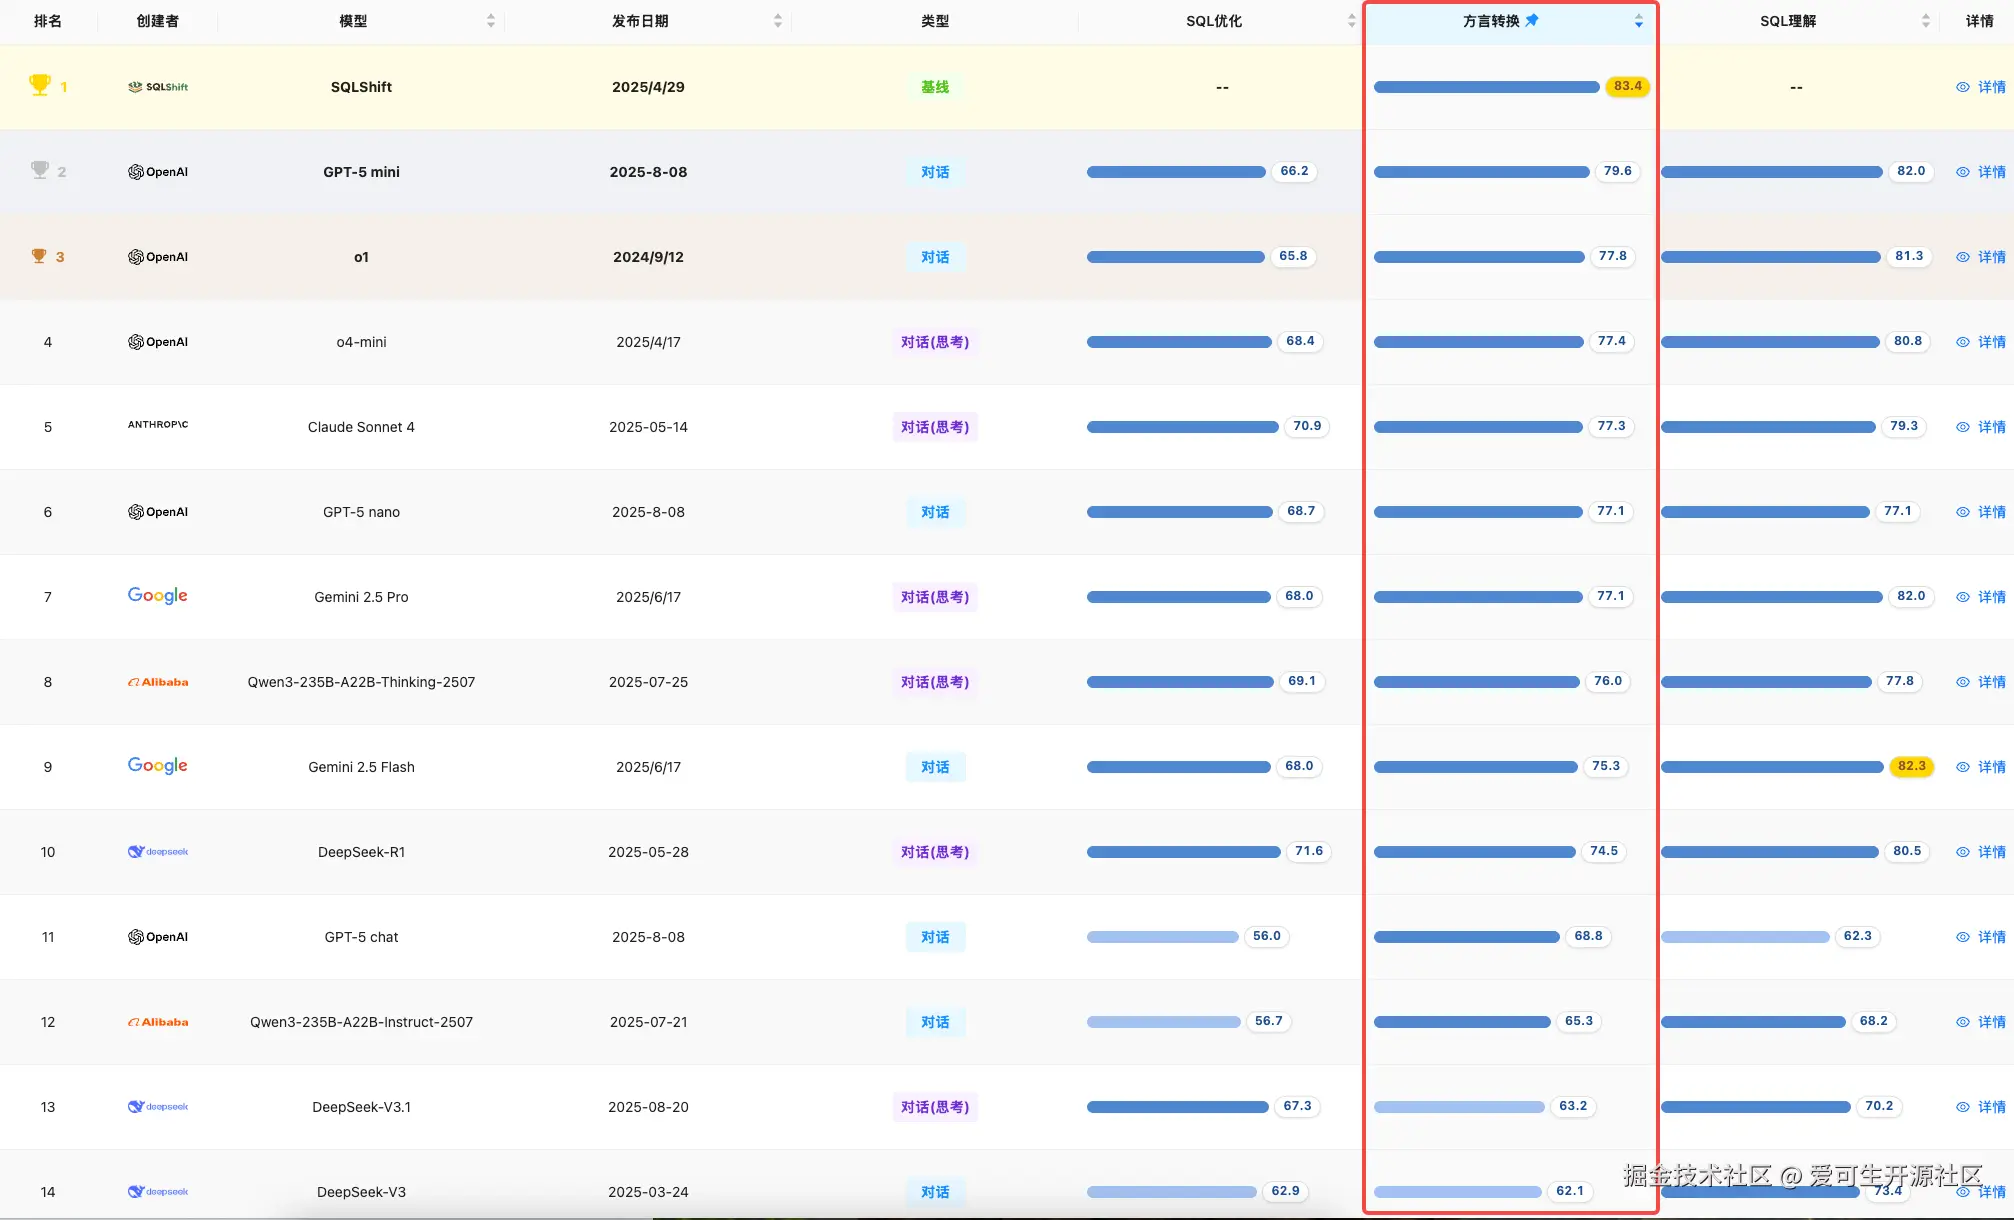This screenshot has width=2014, height=1220.
Task: Click the Anthropic logo in Claude Sonnet 4 row
Action: [158, 425]
